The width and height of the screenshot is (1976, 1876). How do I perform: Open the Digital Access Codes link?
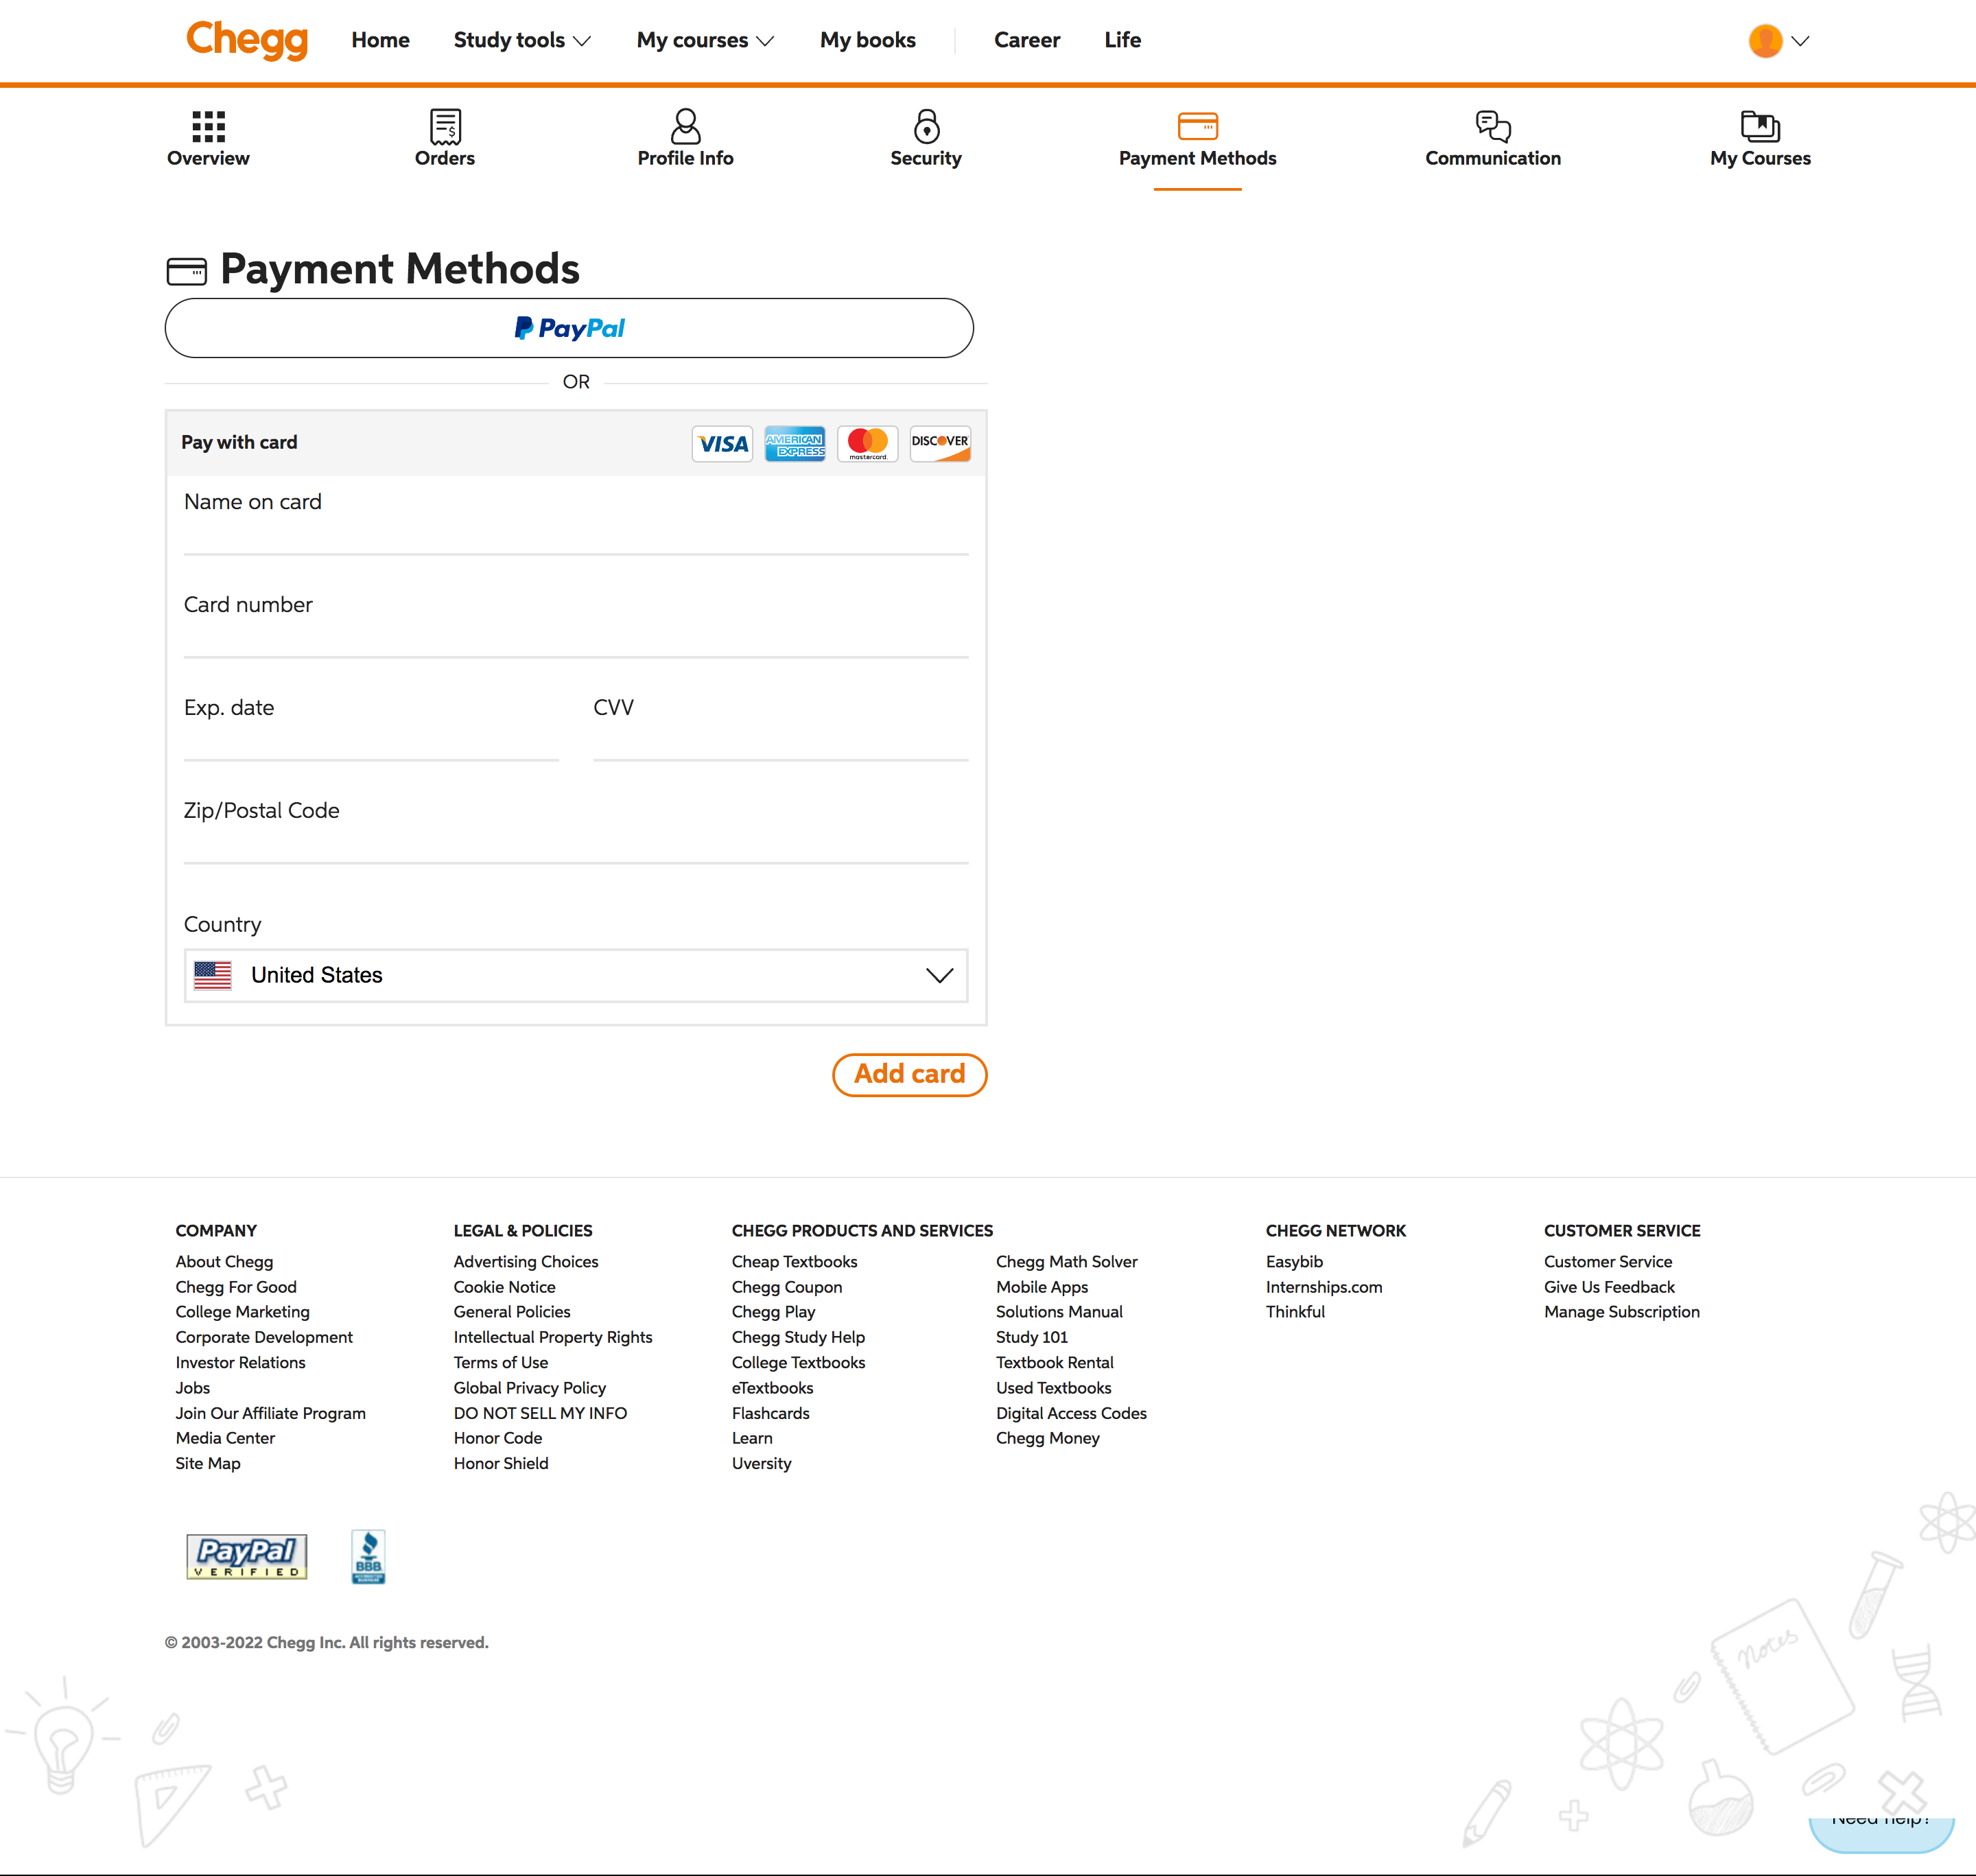pyautogui.click(x=1071, y=1413)
